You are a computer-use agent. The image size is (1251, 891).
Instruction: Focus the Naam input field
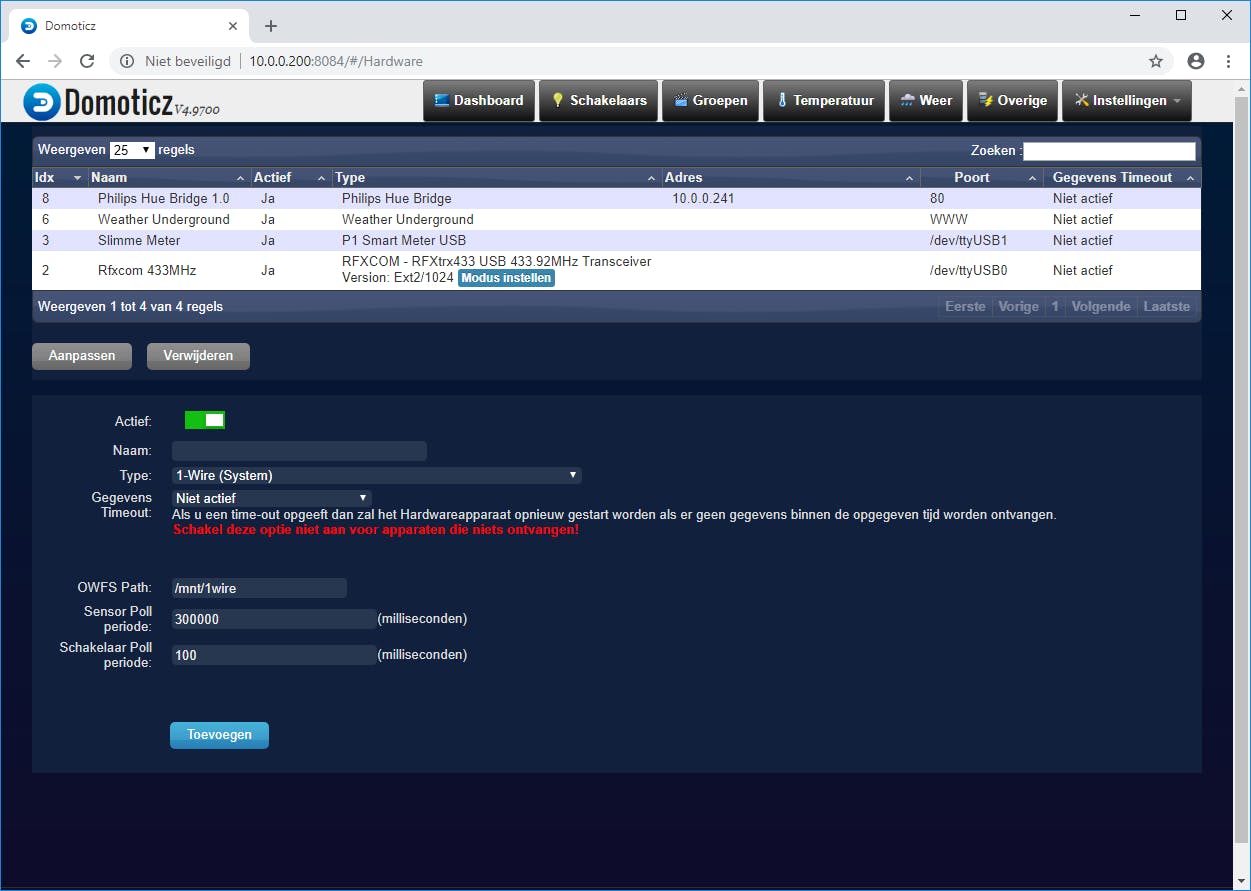(299, 451)
